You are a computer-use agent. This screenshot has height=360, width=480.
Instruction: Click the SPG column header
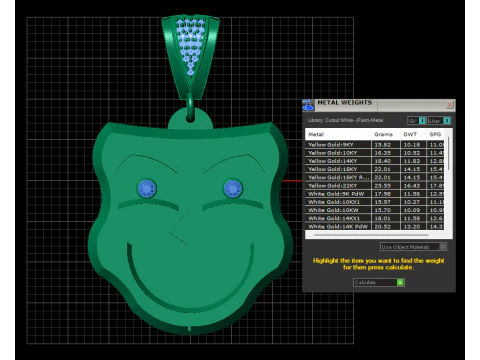pyautogui.click(x=435, y=134)
